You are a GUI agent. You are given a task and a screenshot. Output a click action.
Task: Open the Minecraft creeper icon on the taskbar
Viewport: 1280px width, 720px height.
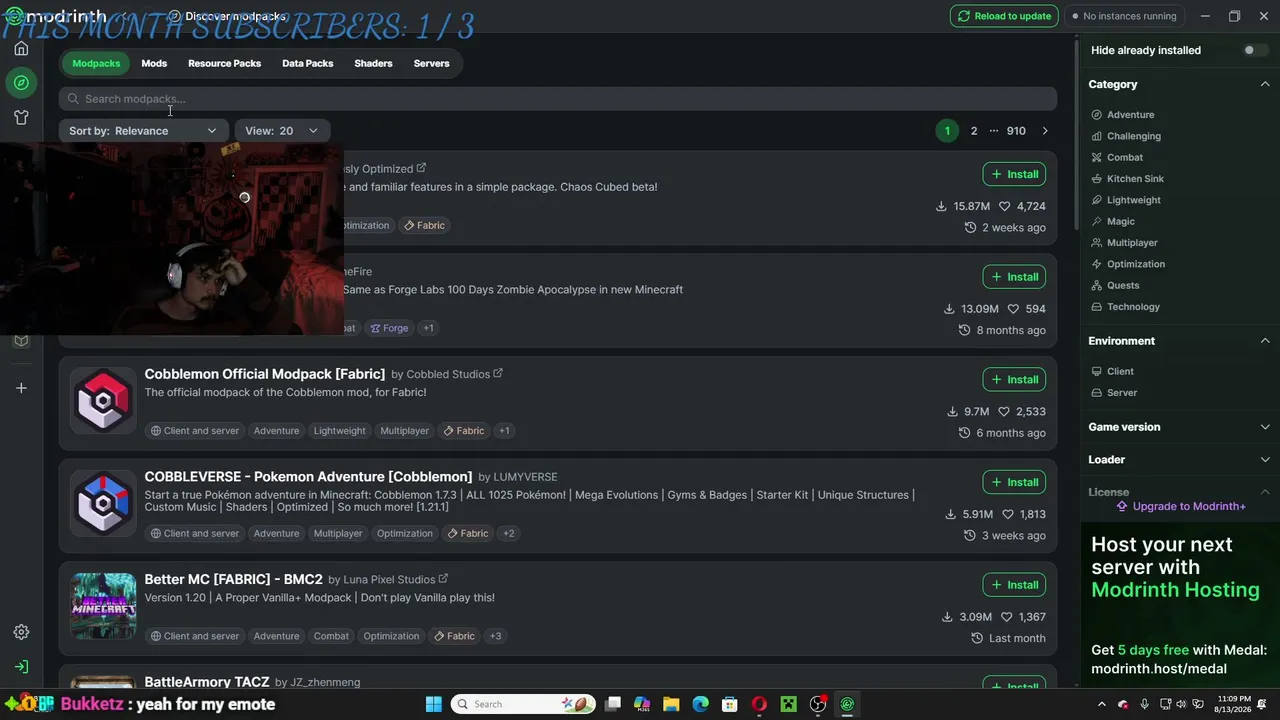coord(788,704)
